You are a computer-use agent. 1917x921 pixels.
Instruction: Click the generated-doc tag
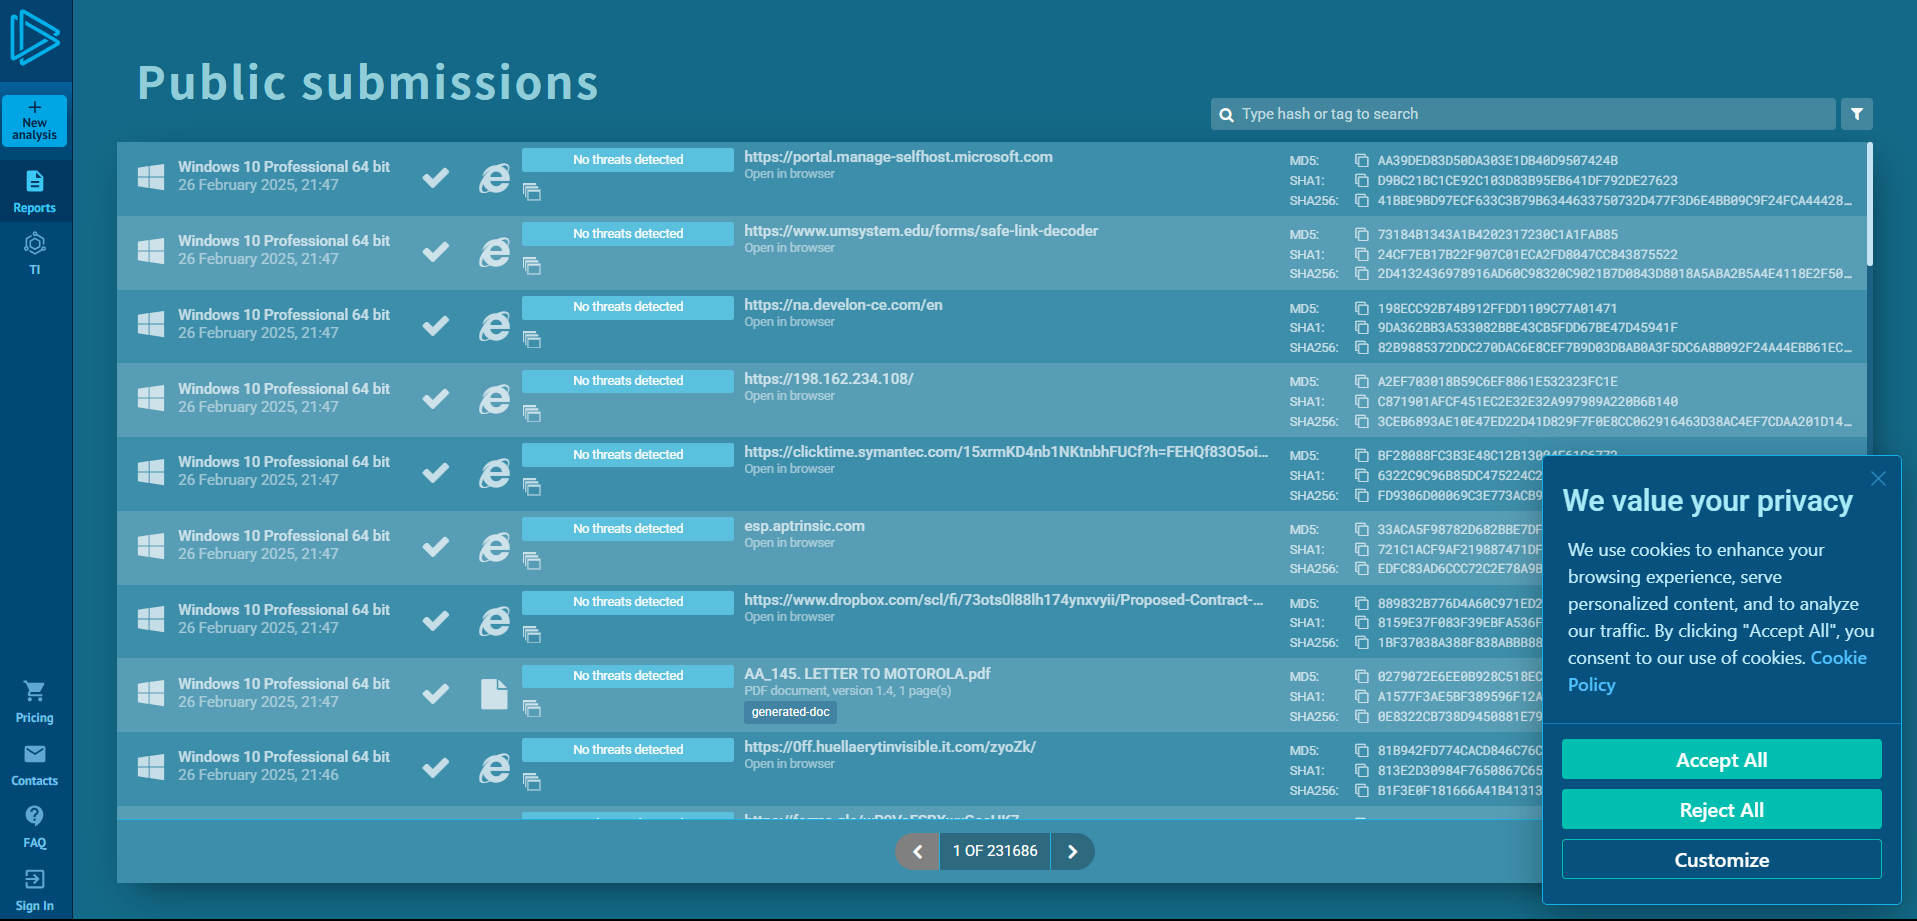point(790,712)
